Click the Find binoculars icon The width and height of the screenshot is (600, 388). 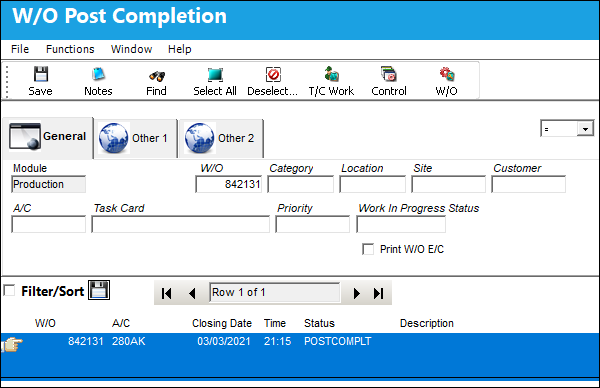click(x=157, y=76)
